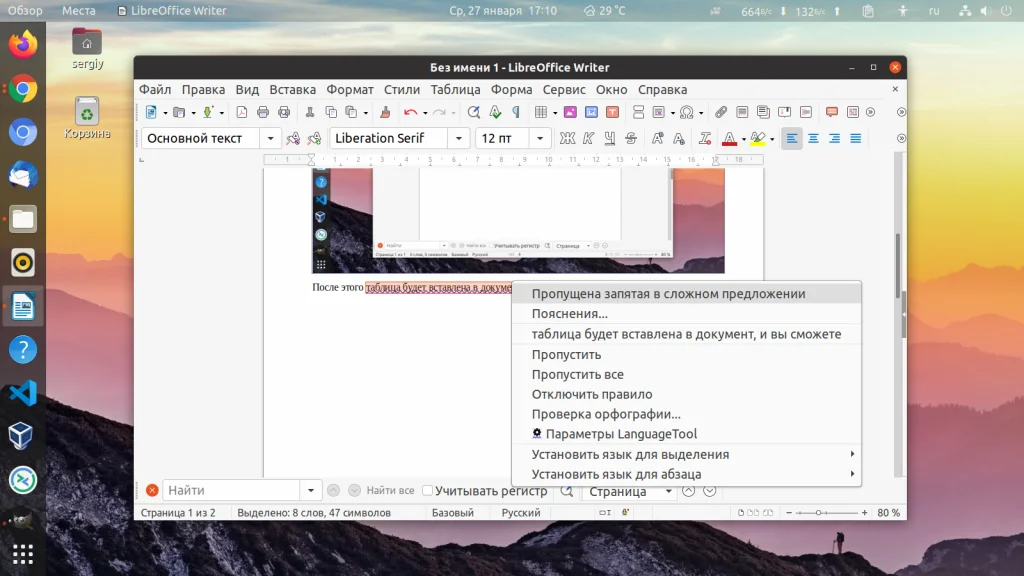This screenshot has height=576, width=1024.
Task: Export the document directly as PDF
Action: click(241, 112)
